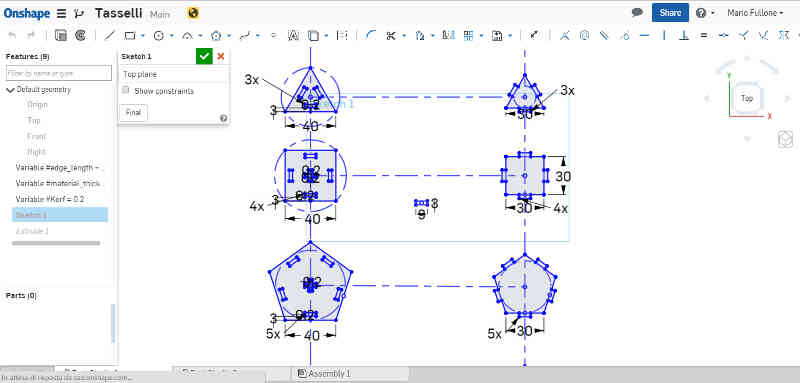Viewport: 800px width, 383px height.
Task: Click the Top plane field in sketch dialog
Action: click(173, 74)
